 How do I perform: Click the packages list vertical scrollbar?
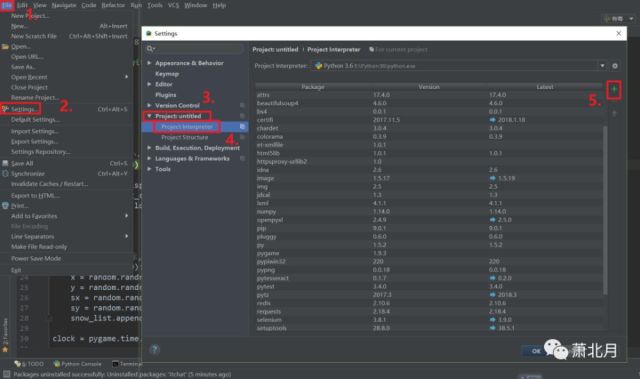605,210
